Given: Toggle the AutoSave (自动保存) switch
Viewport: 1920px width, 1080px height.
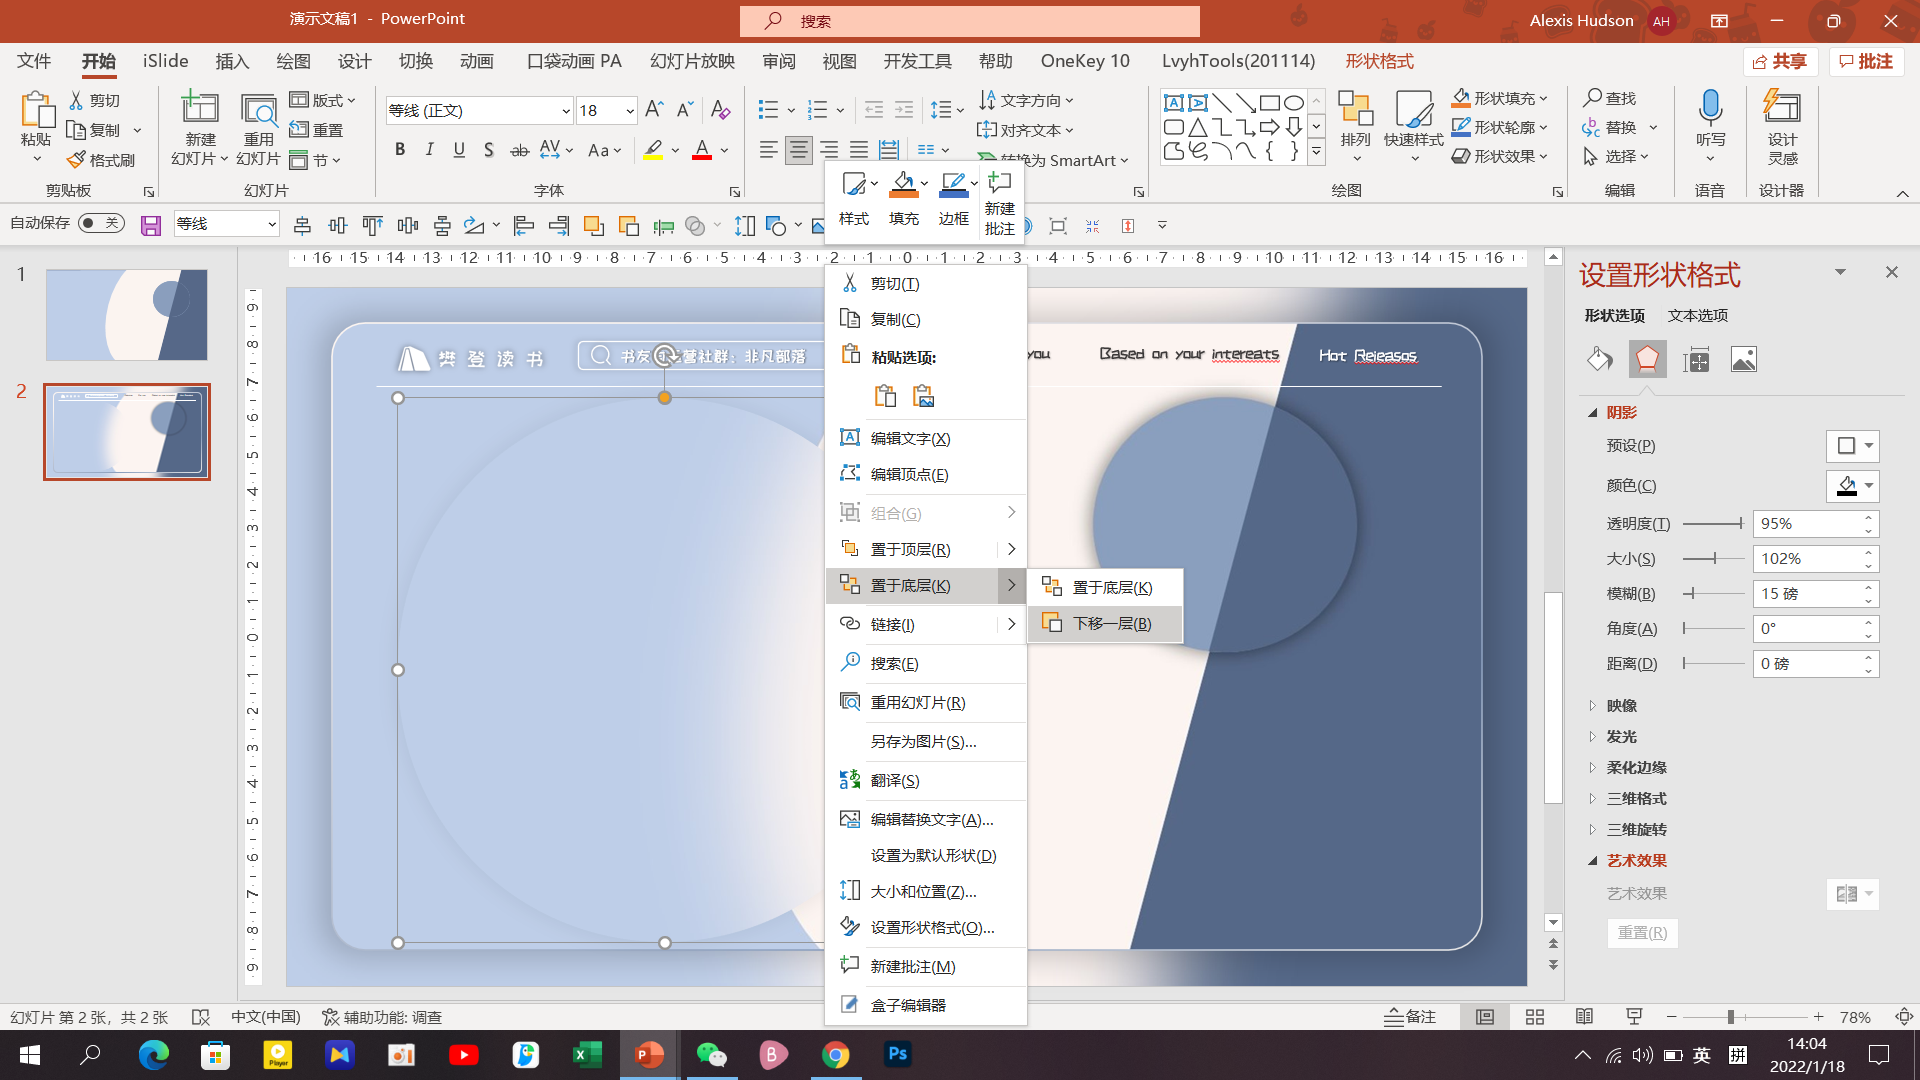Looking at the screenshot, I should [101, 223].
